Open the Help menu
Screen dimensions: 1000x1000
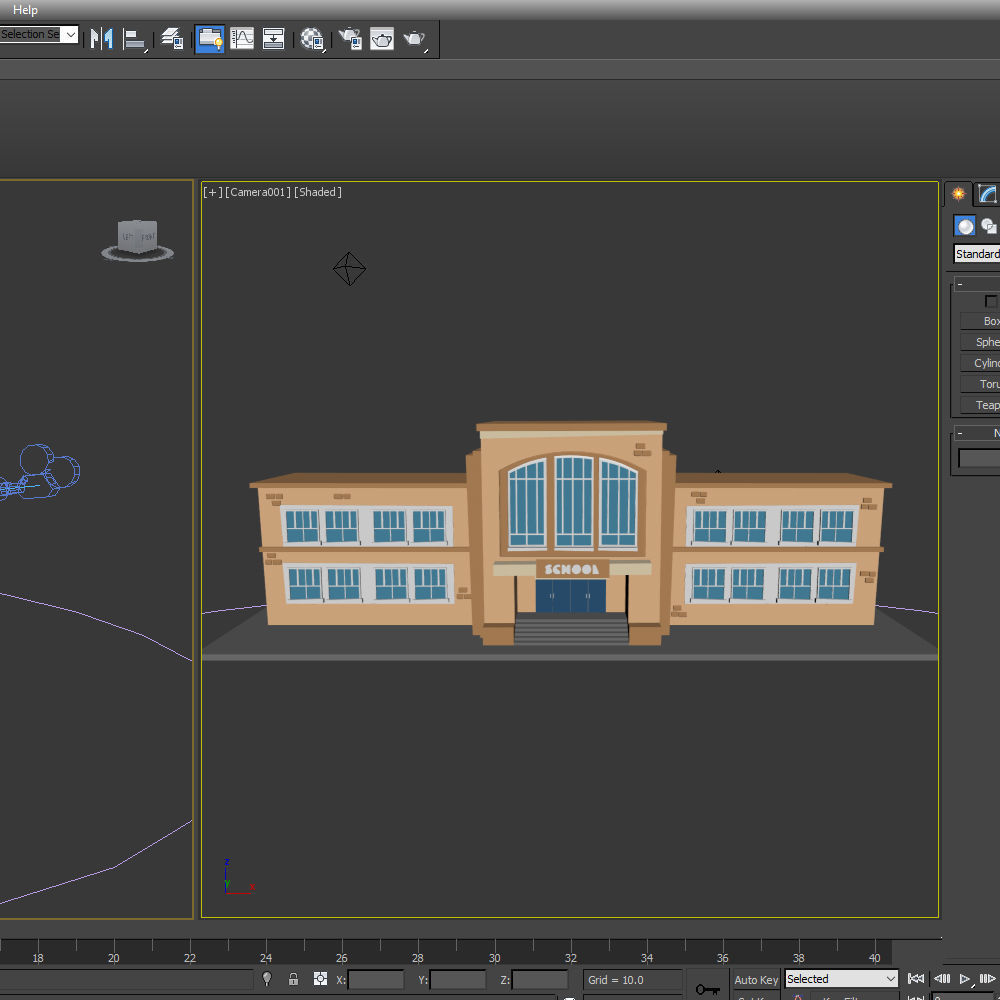(x=25, y=10)
